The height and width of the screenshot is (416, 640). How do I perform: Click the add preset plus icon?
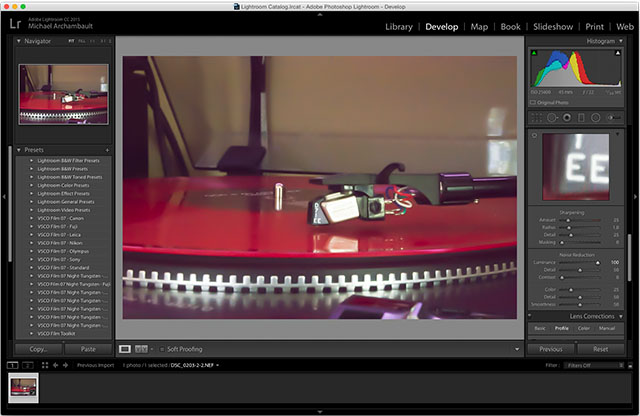107,150
